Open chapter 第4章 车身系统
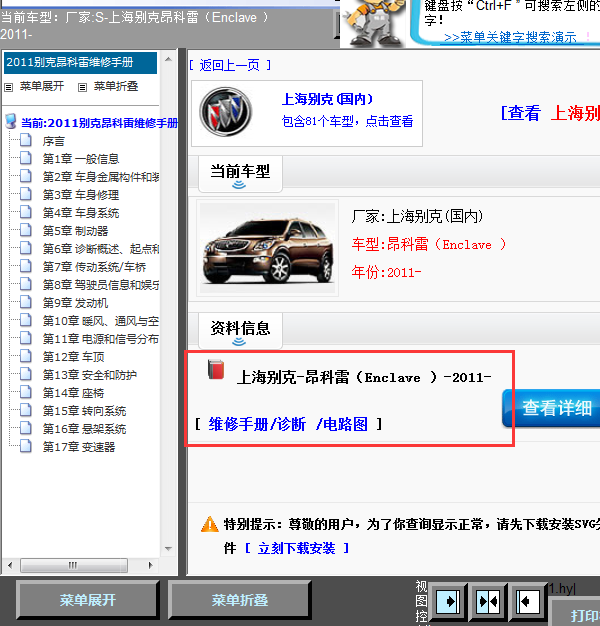The width and height of the screenshot is (600, 626). pyautogui.click(x=81, y=212)
